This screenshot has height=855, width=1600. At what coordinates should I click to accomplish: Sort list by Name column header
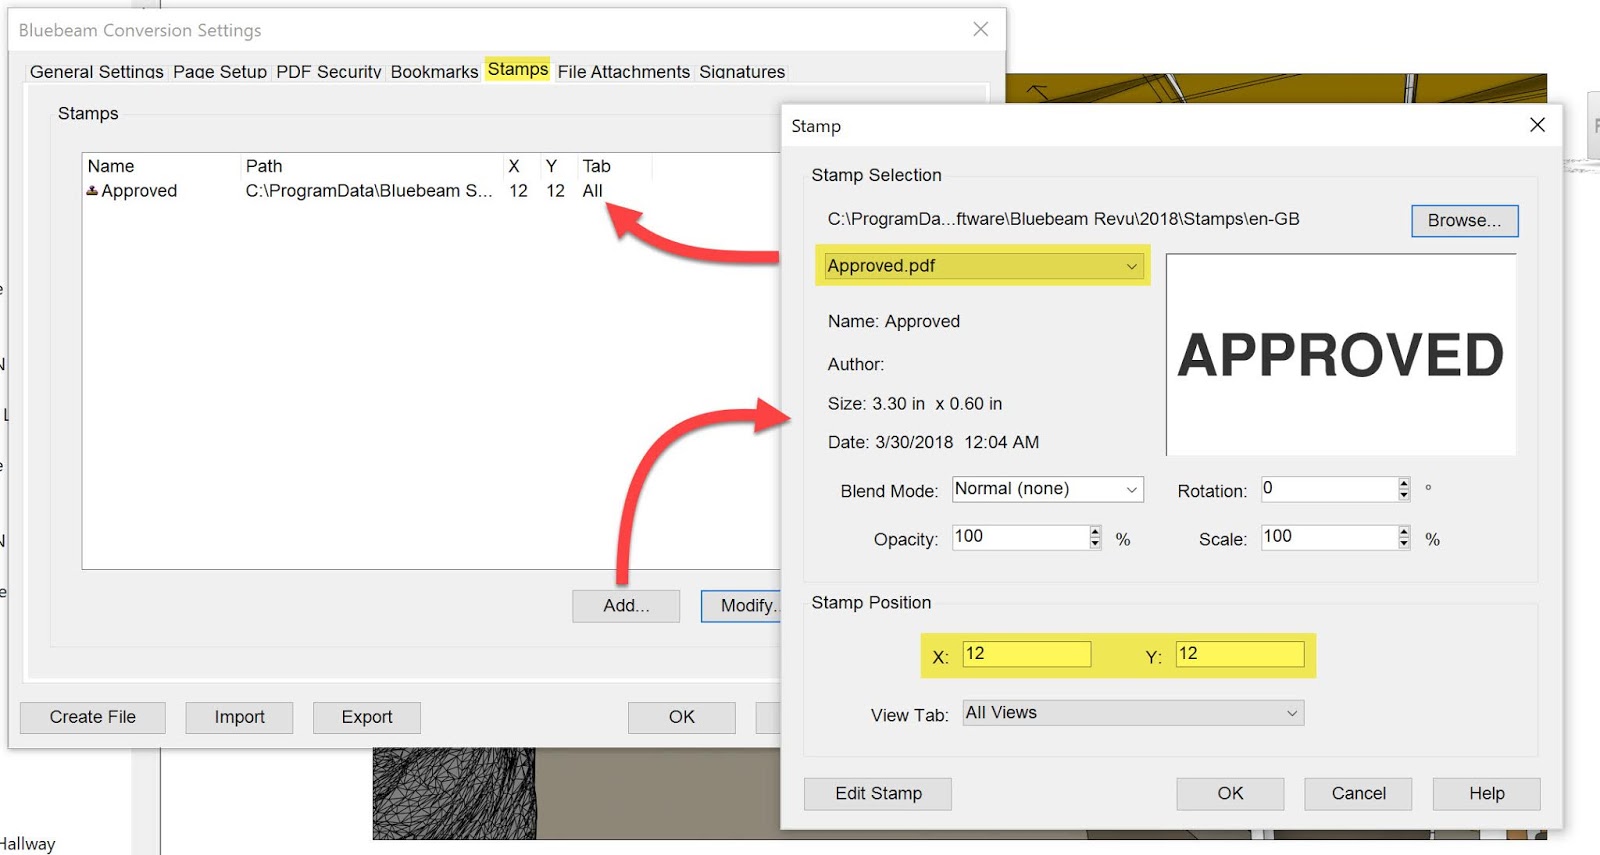click(x=162, y=166)
